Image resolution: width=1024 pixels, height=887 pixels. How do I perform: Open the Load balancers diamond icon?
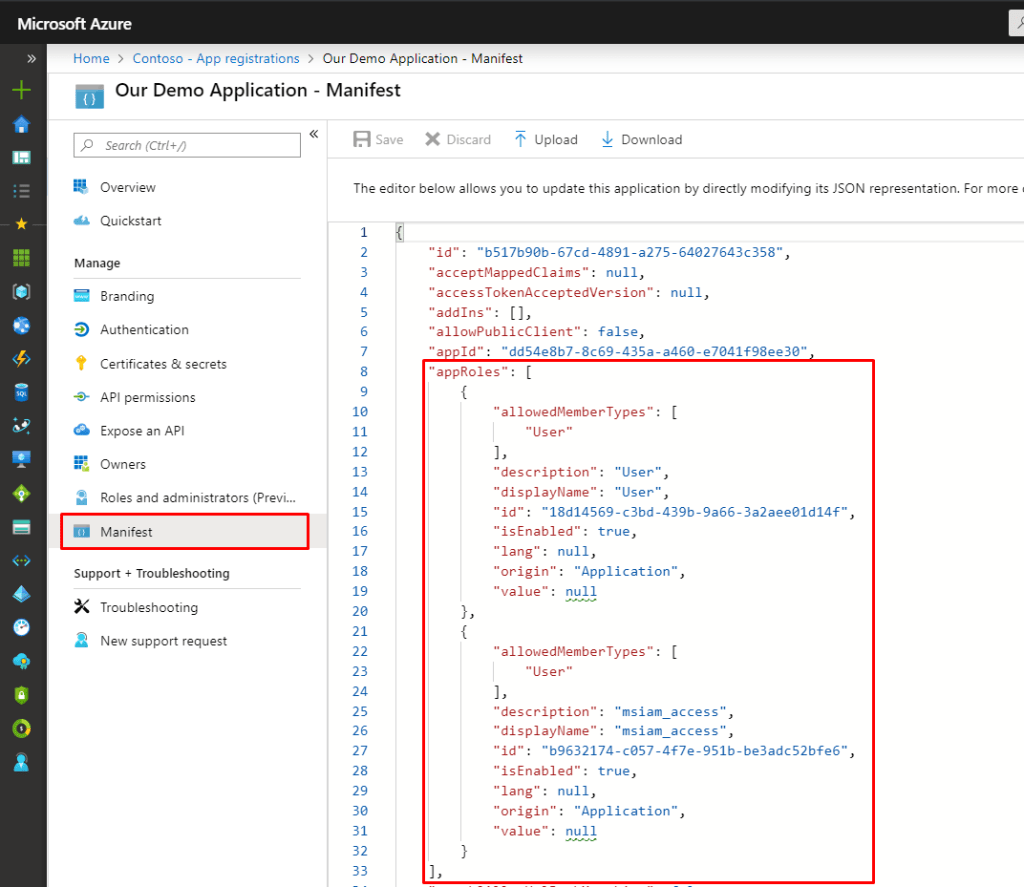pos(22,494)
